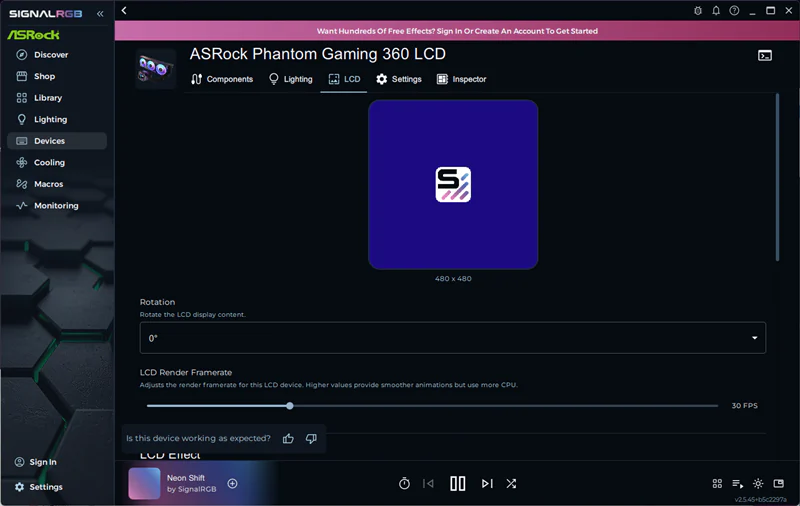Click the free effects sign-in banner
This screenshot has width=800, height=506.
pos(457,31)
